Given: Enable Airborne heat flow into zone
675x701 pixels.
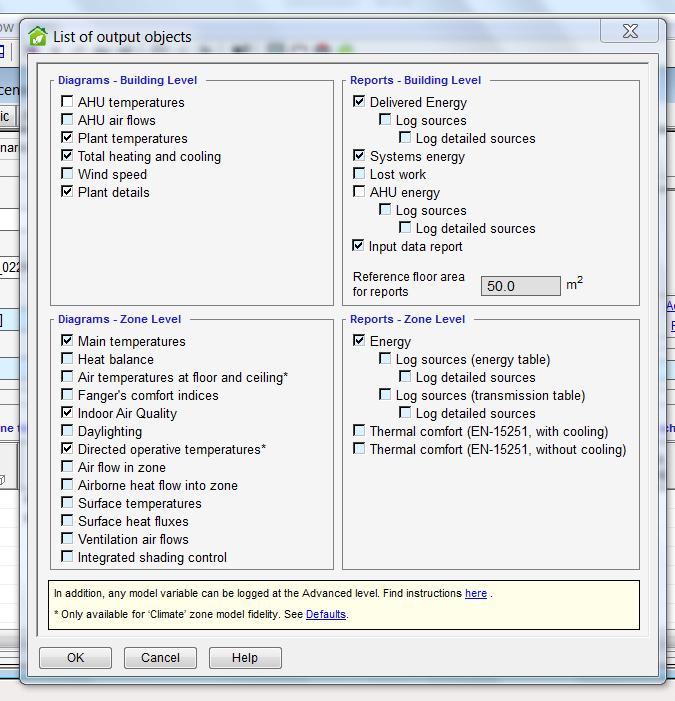Looking at the screenshot, I should point(67,485).
